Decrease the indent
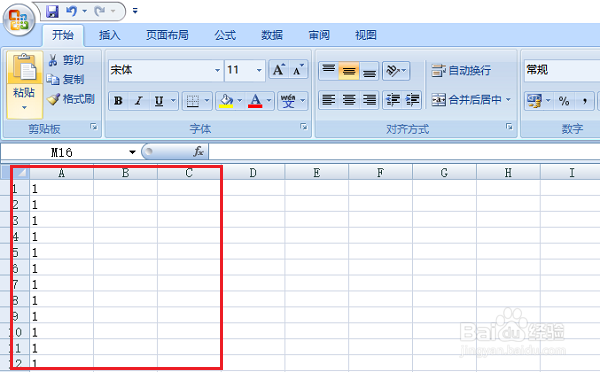 click(393, 100)
